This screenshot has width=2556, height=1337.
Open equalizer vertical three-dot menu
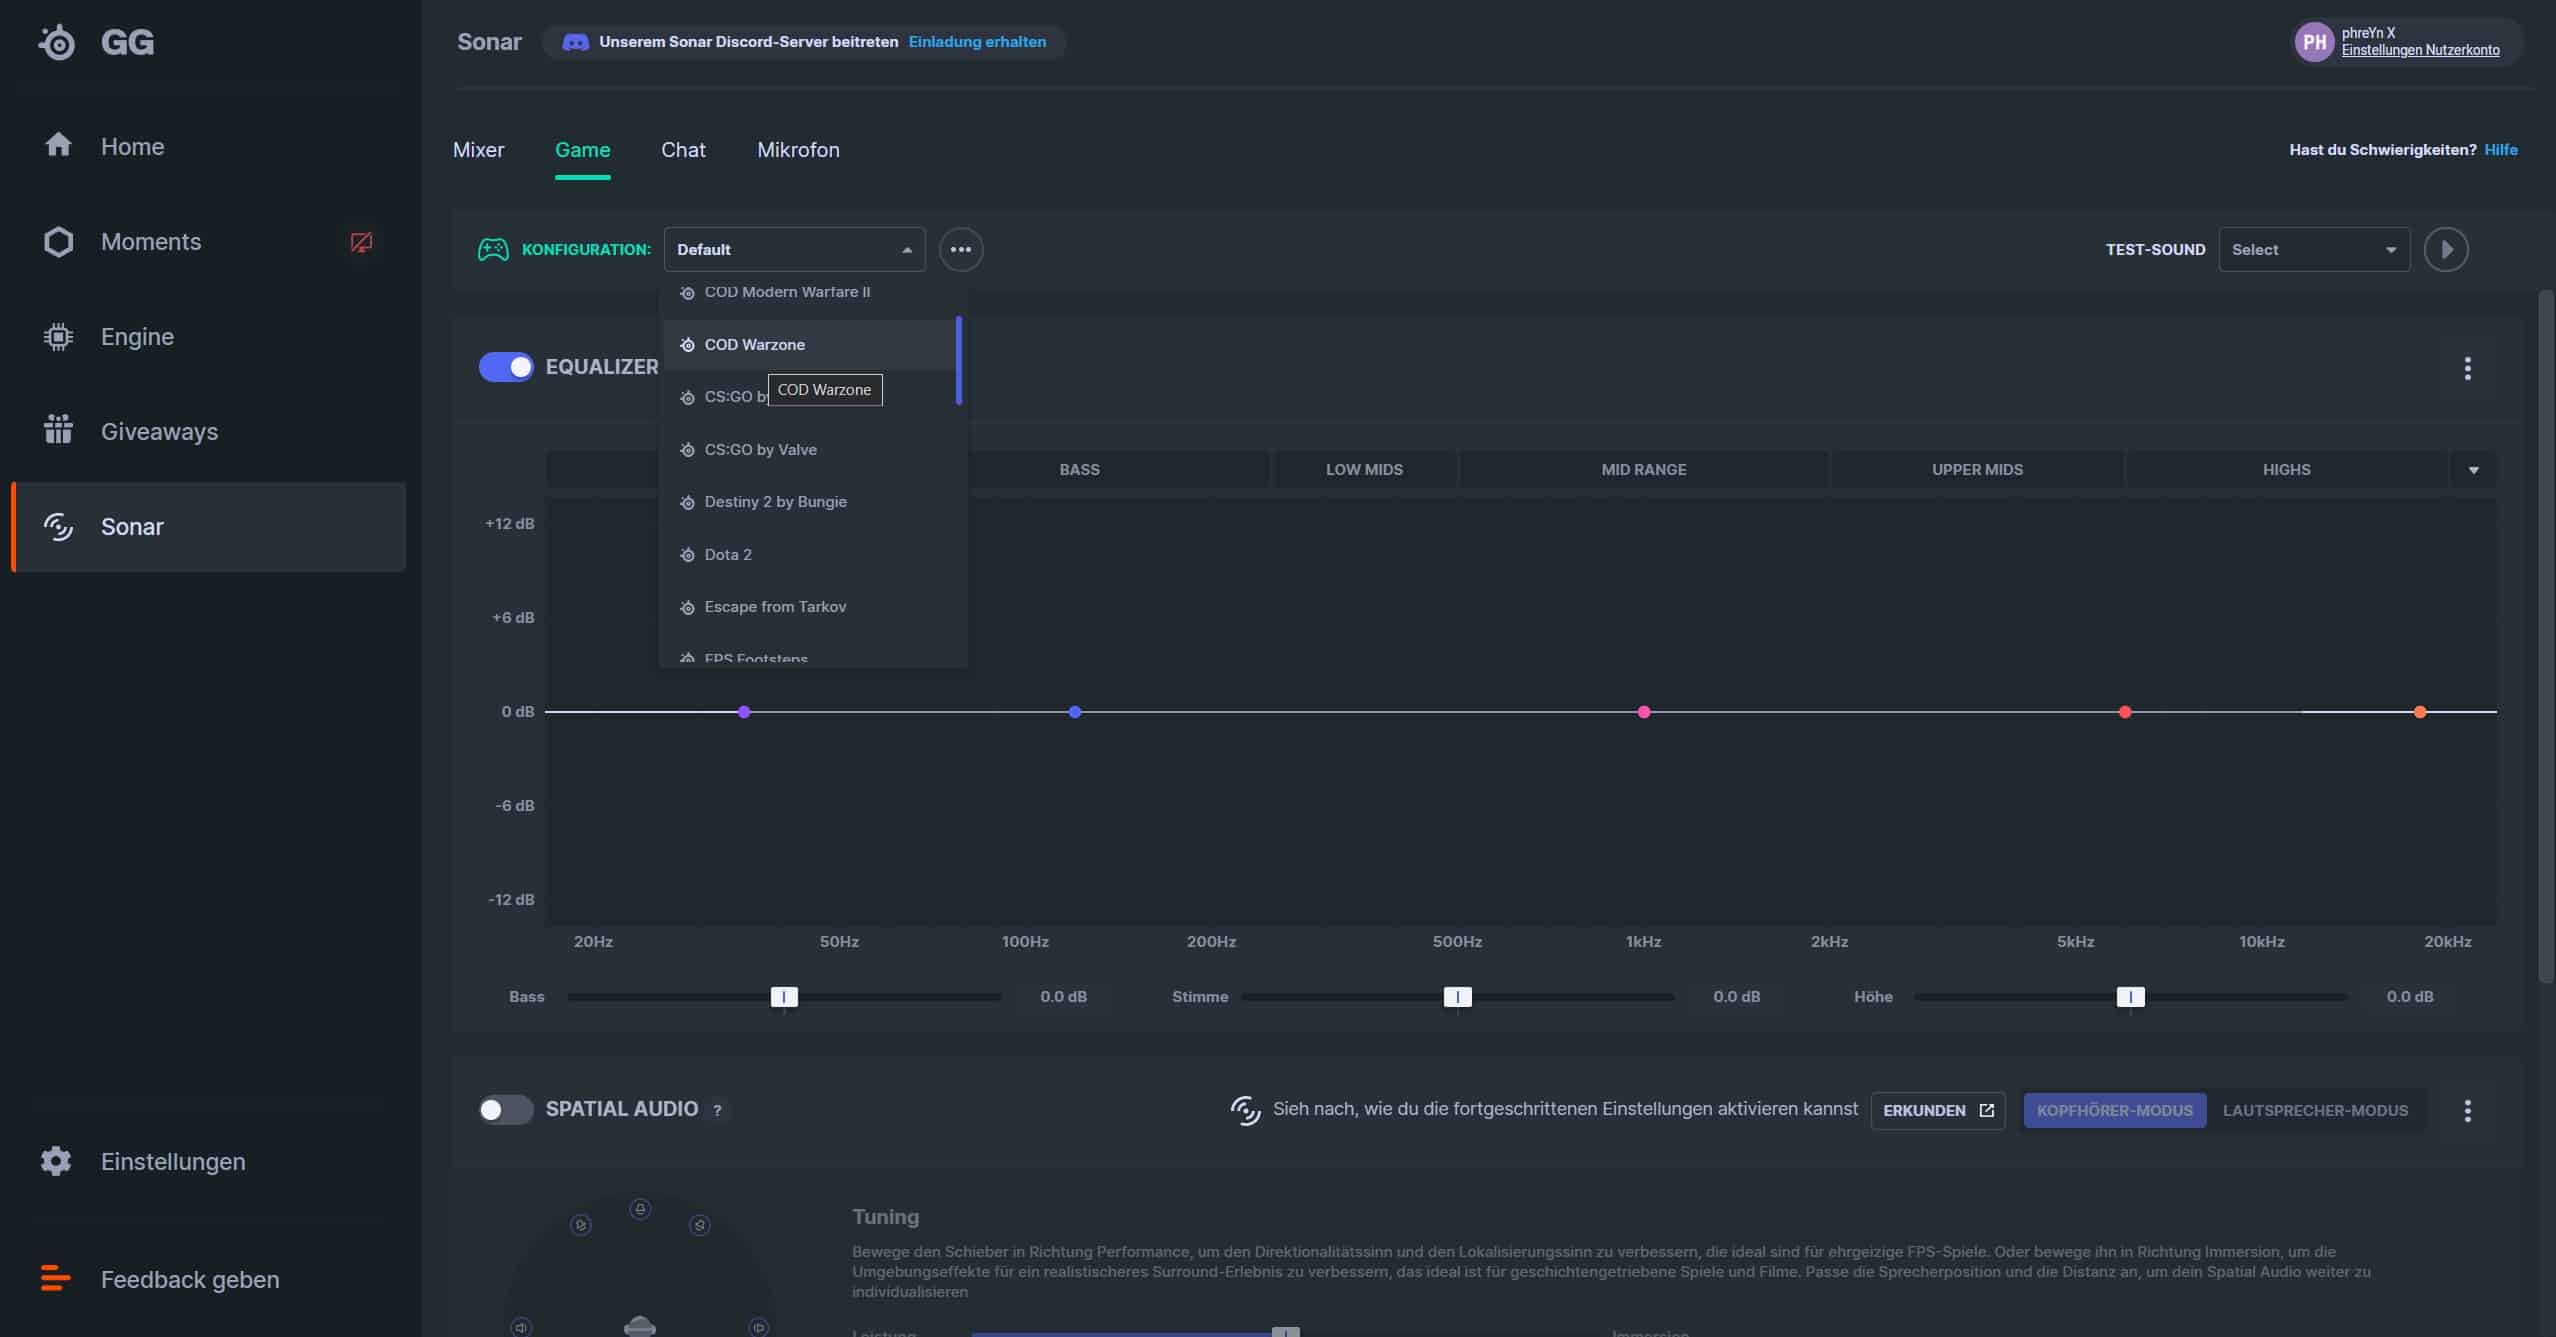click(x=2467, y=368)
